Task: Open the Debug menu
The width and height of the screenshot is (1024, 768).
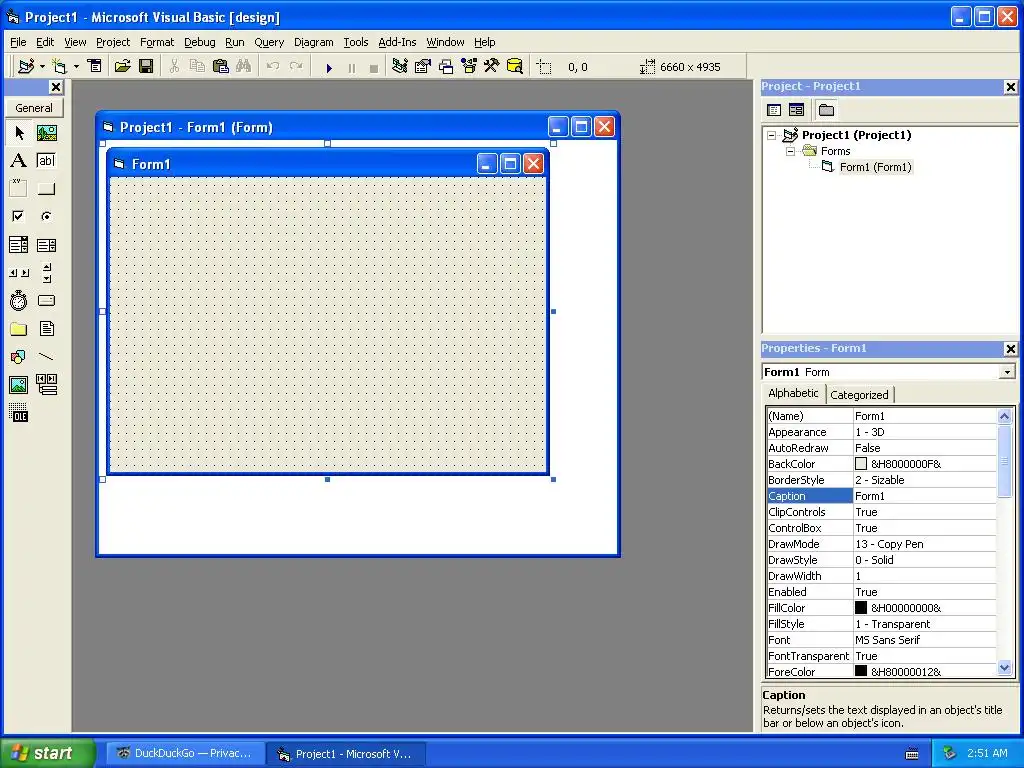Action: point(199,42)
